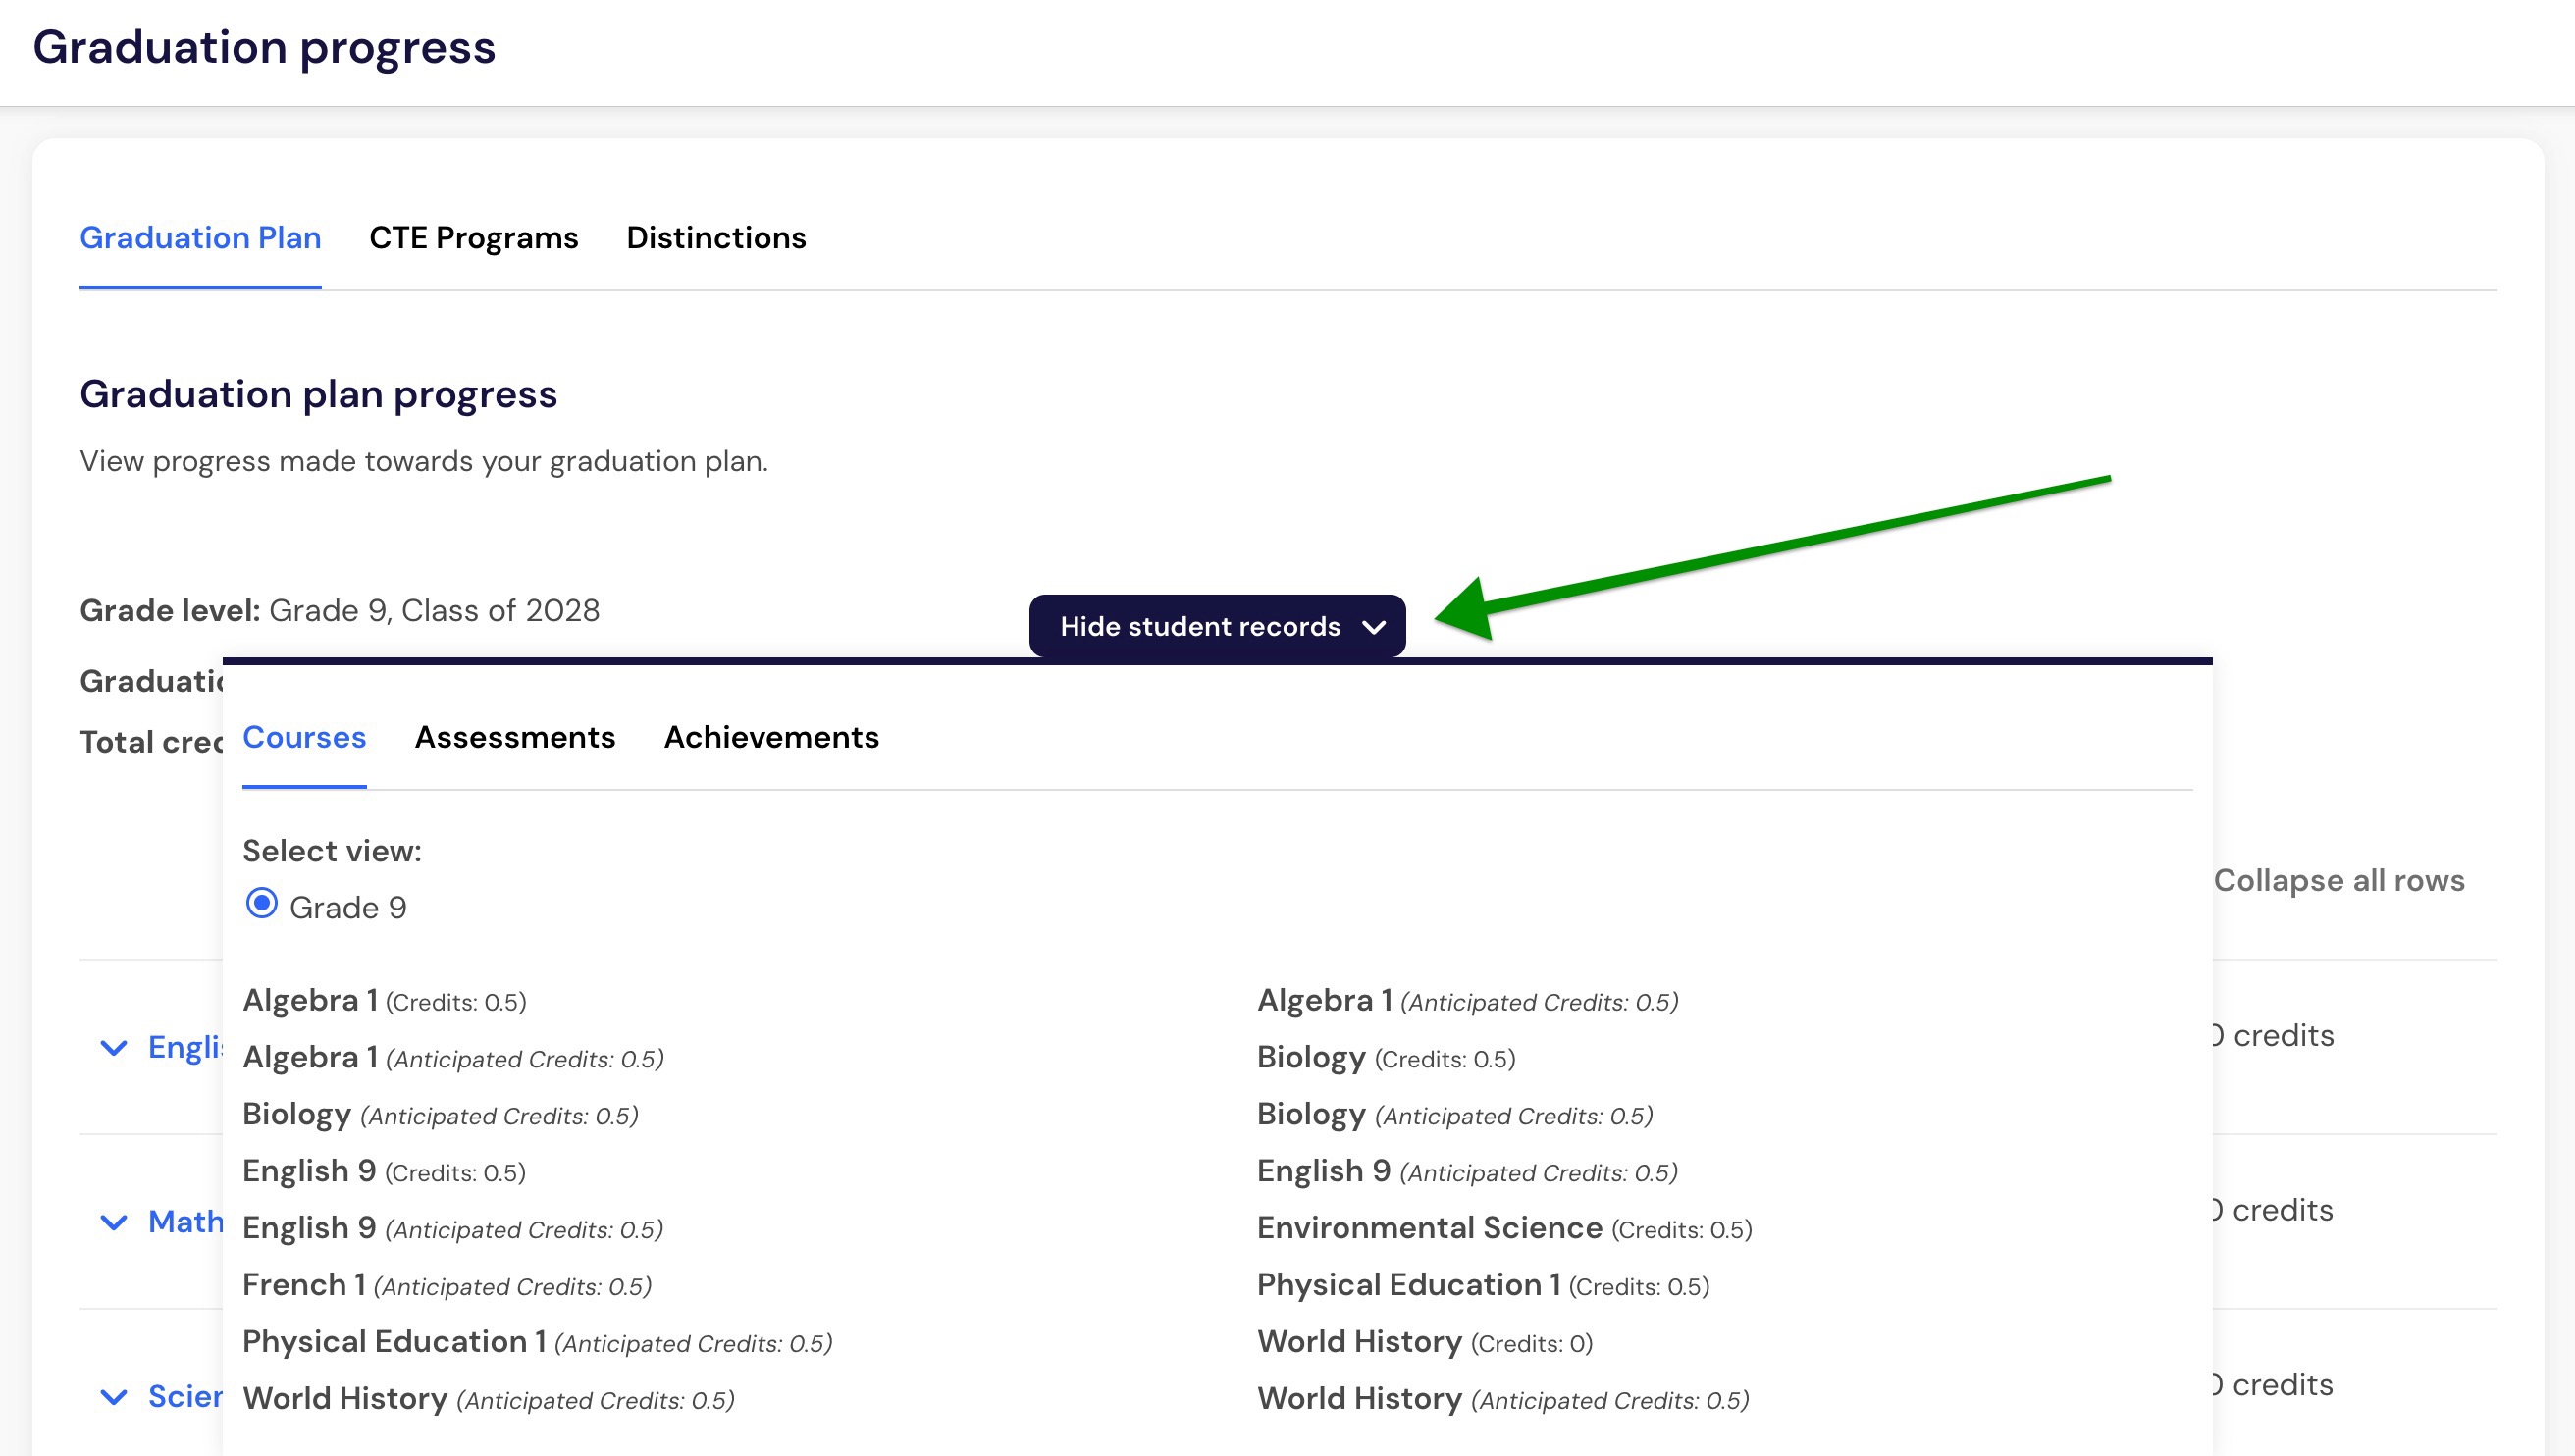Open the Achievements tab

[771, 737]
